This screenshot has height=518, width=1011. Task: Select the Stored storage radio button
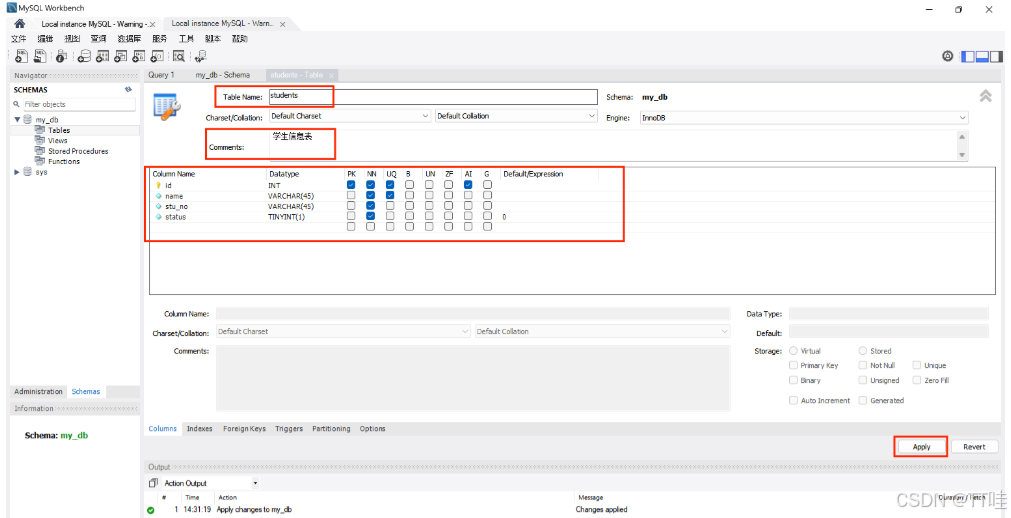pos(863,351)
